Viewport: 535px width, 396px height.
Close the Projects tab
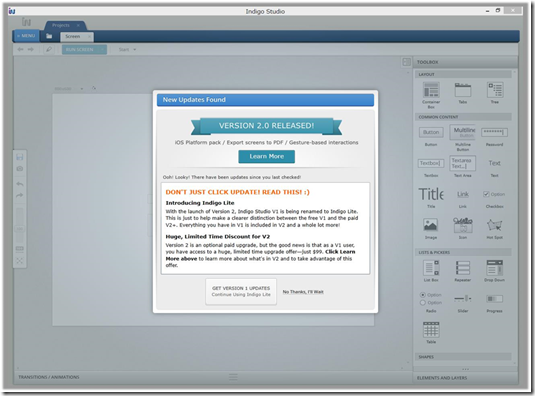(x=78, y=25)
